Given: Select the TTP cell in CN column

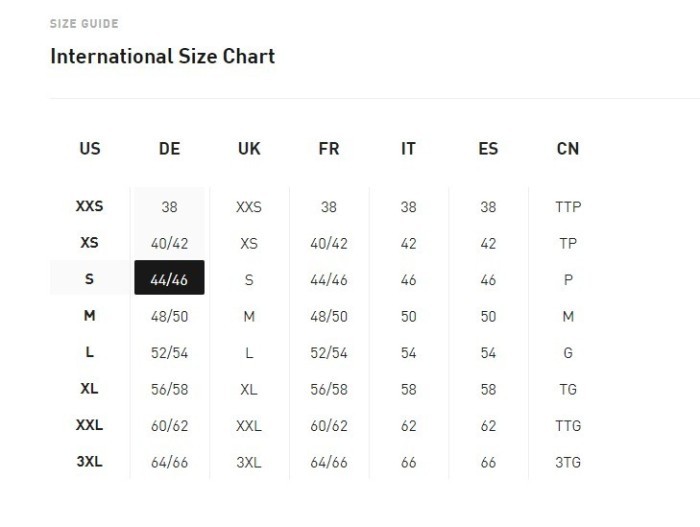Looking at the screenshot, I should [568, 207].
